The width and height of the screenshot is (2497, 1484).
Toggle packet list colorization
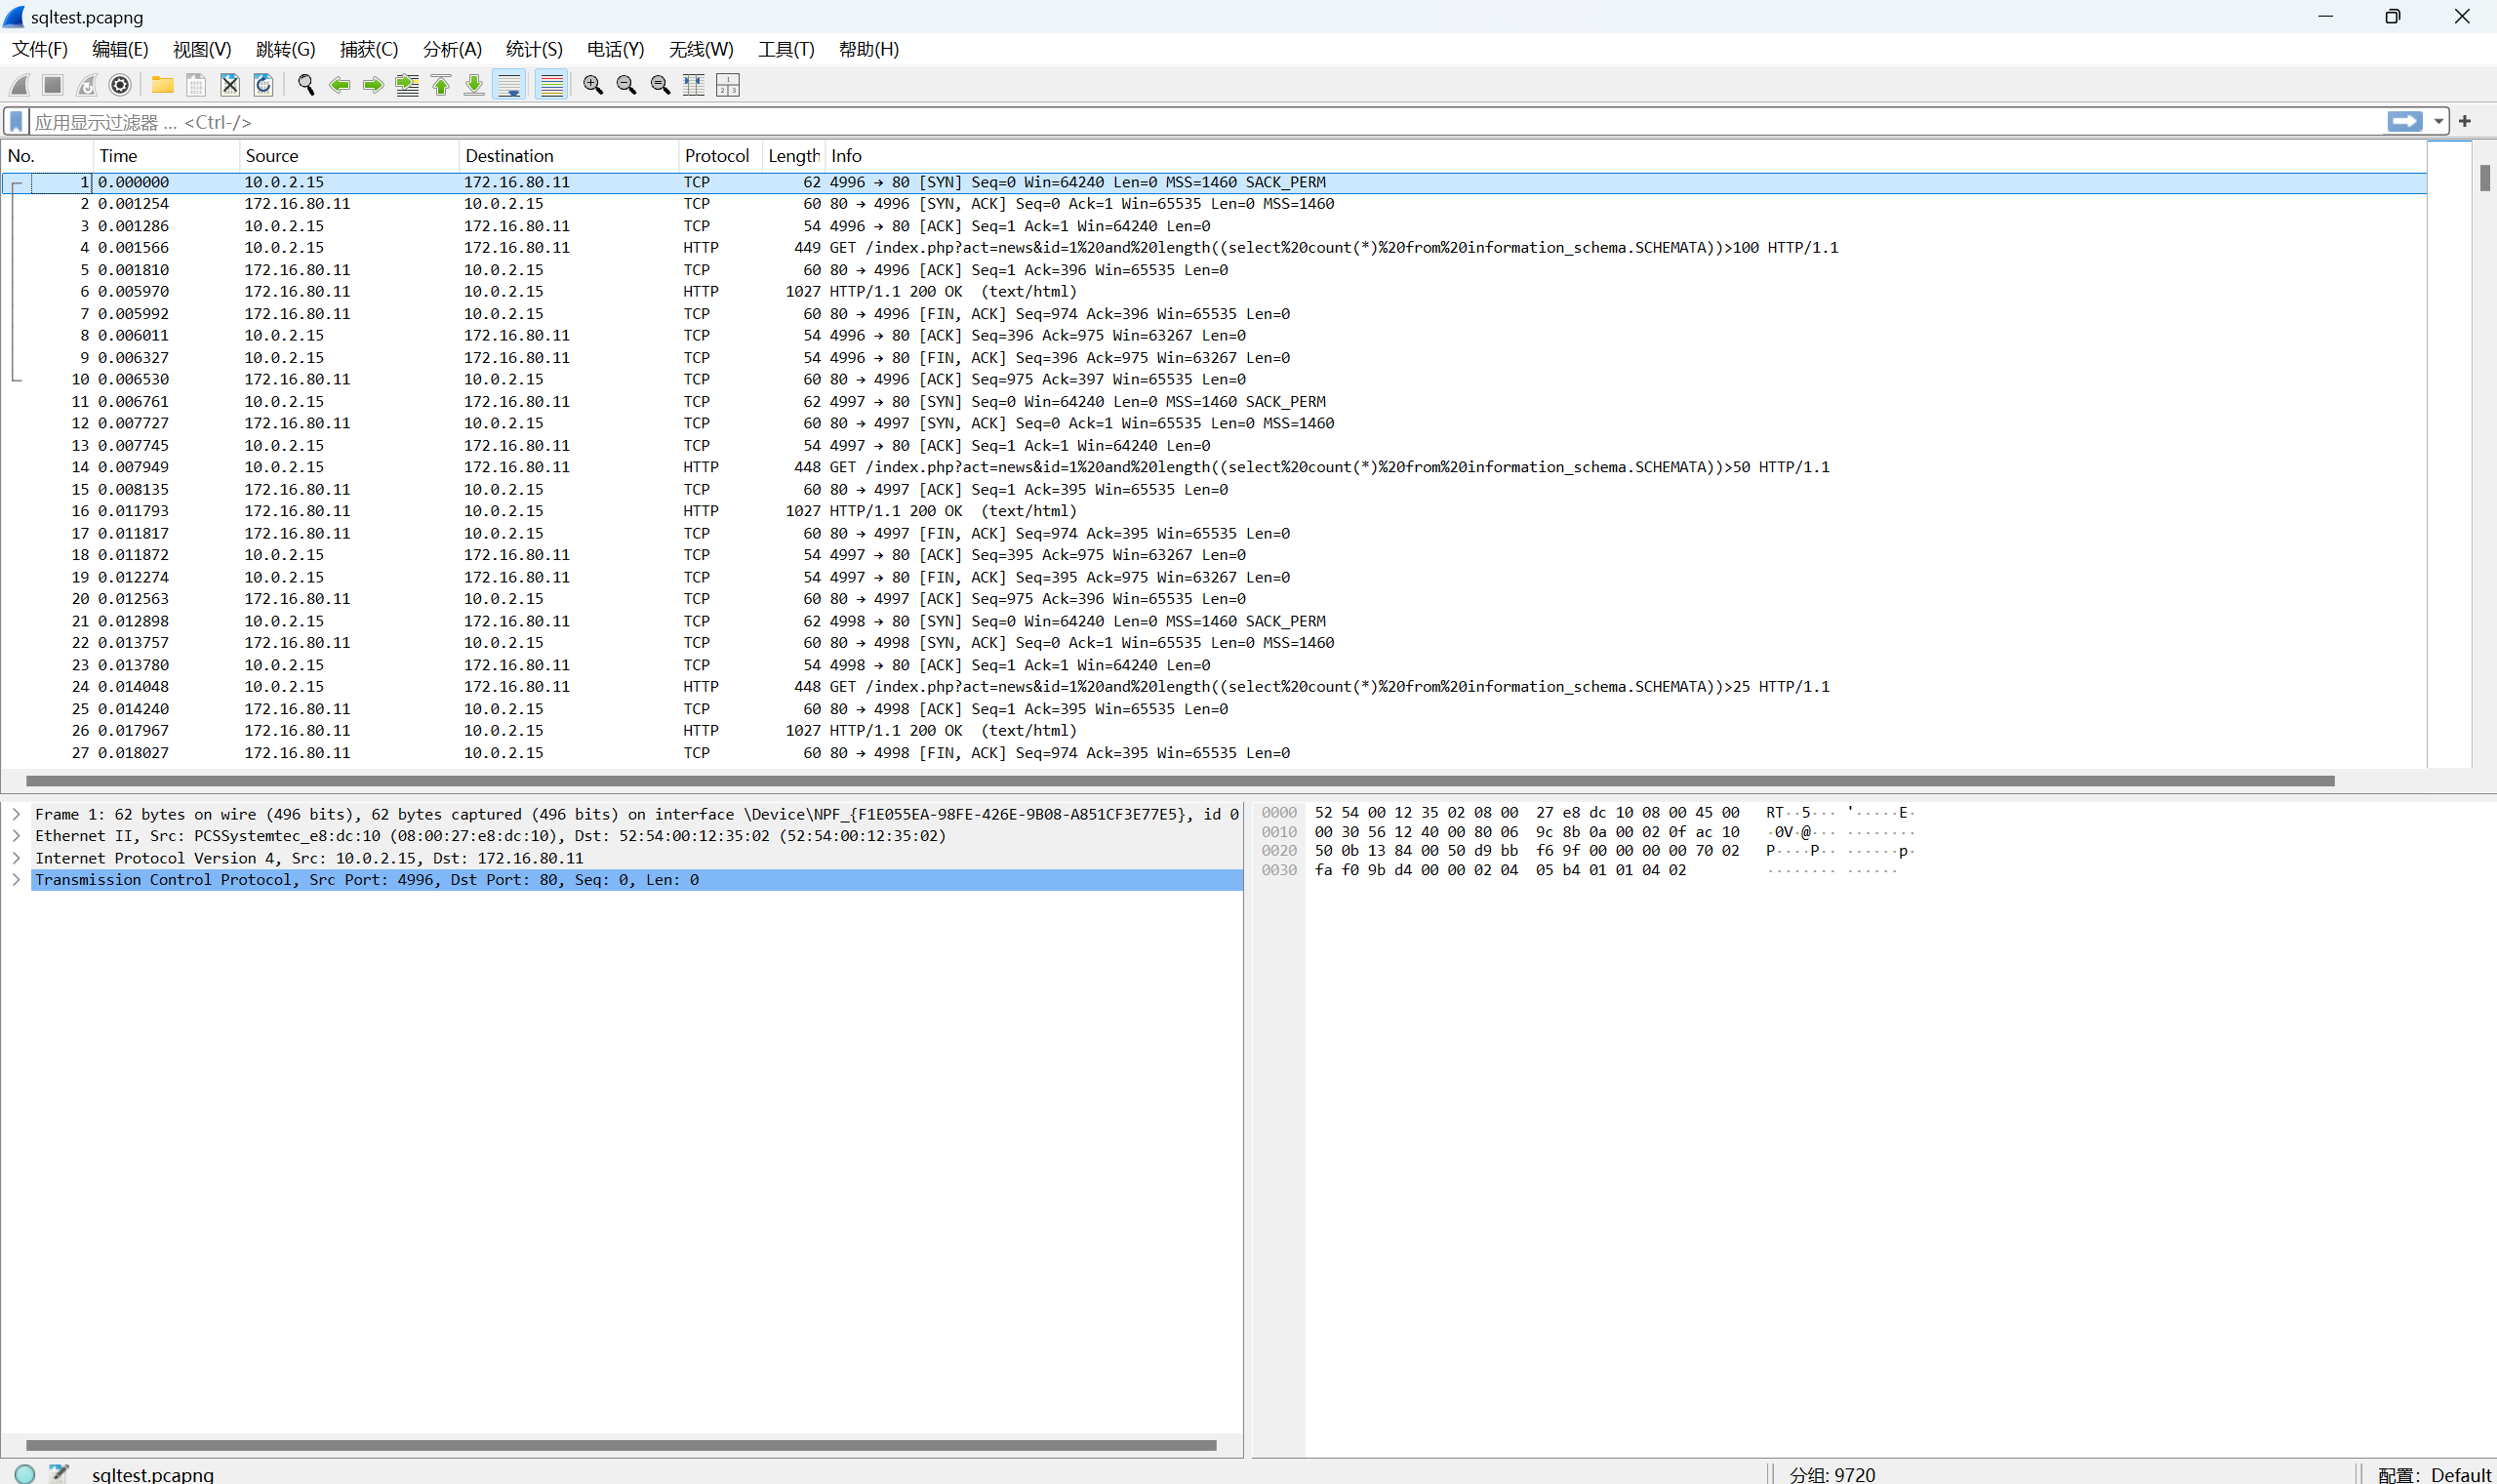click(551, 85)
